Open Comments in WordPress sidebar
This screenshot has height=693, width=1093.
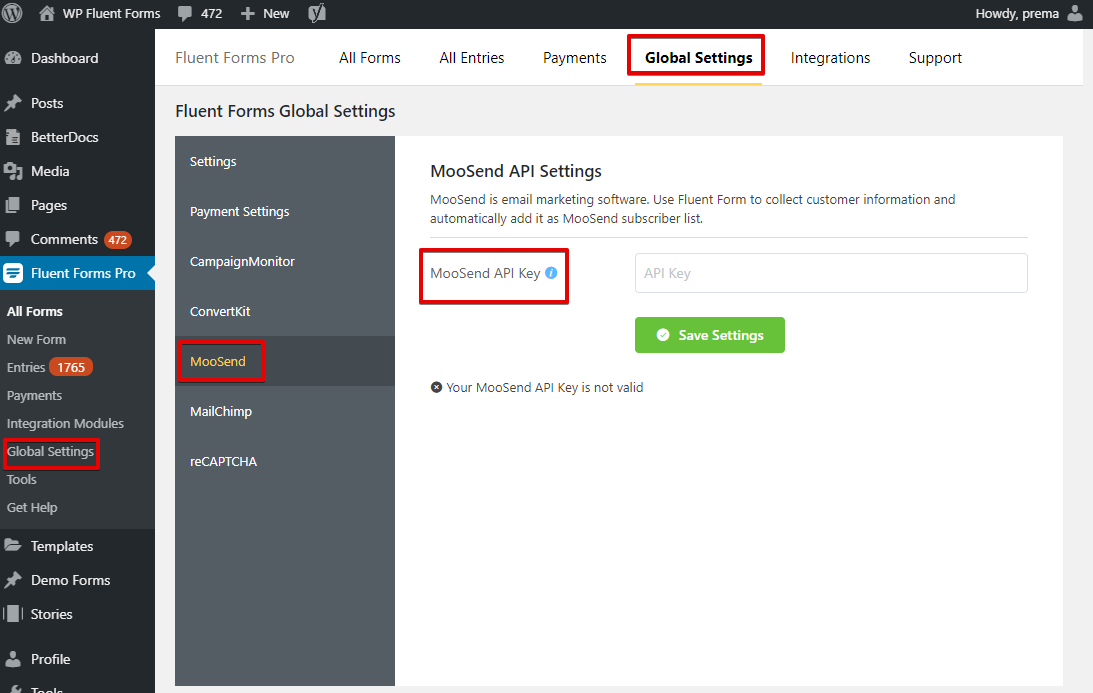coord(64,239)
